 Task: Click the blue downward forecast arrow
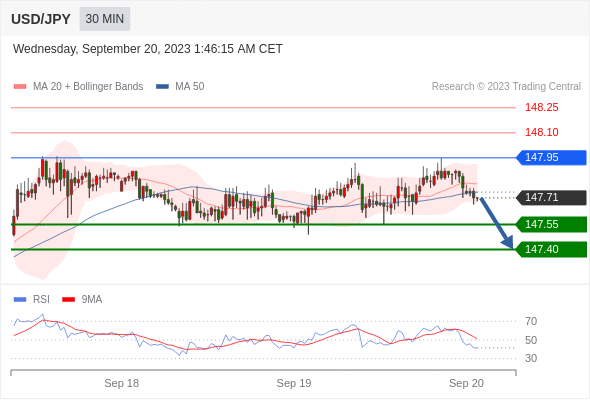coord(496,222)
